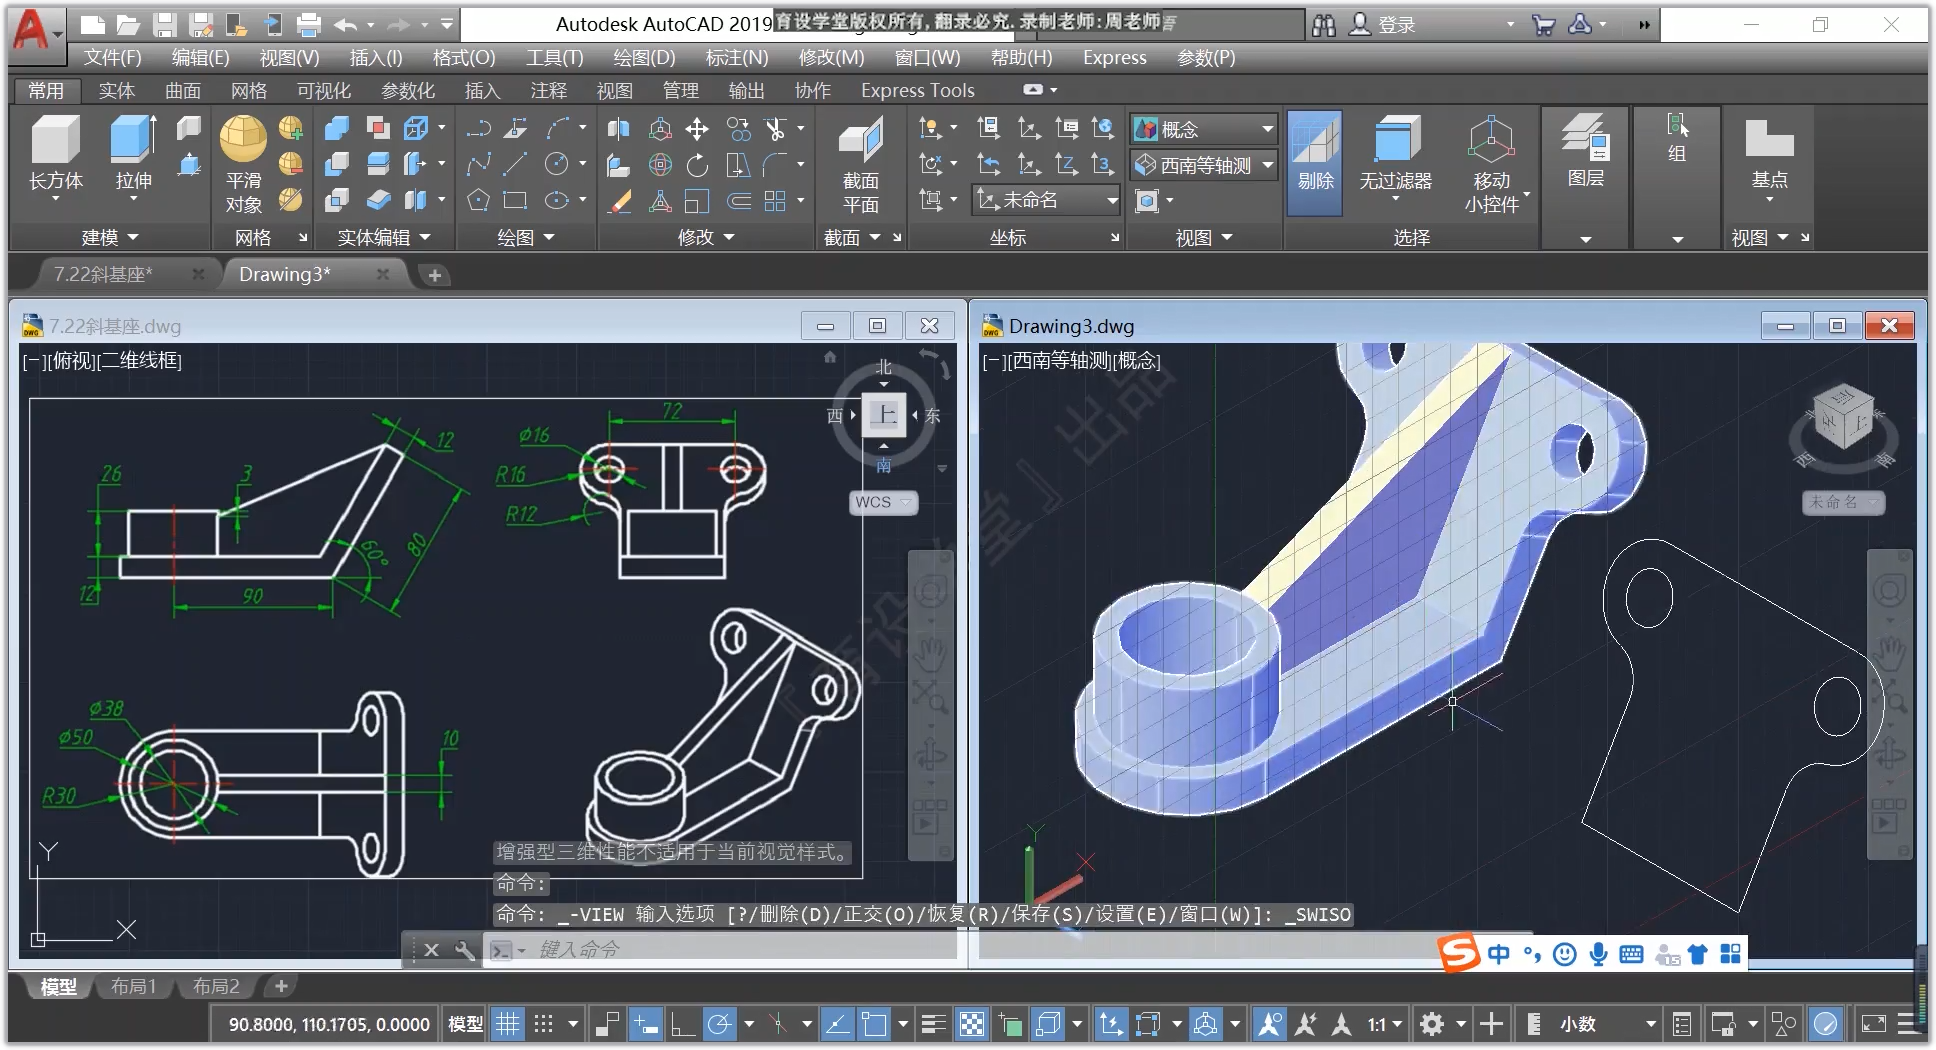Select the solid Union icon
The width and height of the screenshot is (1936, 1050).
coord(337,129)
